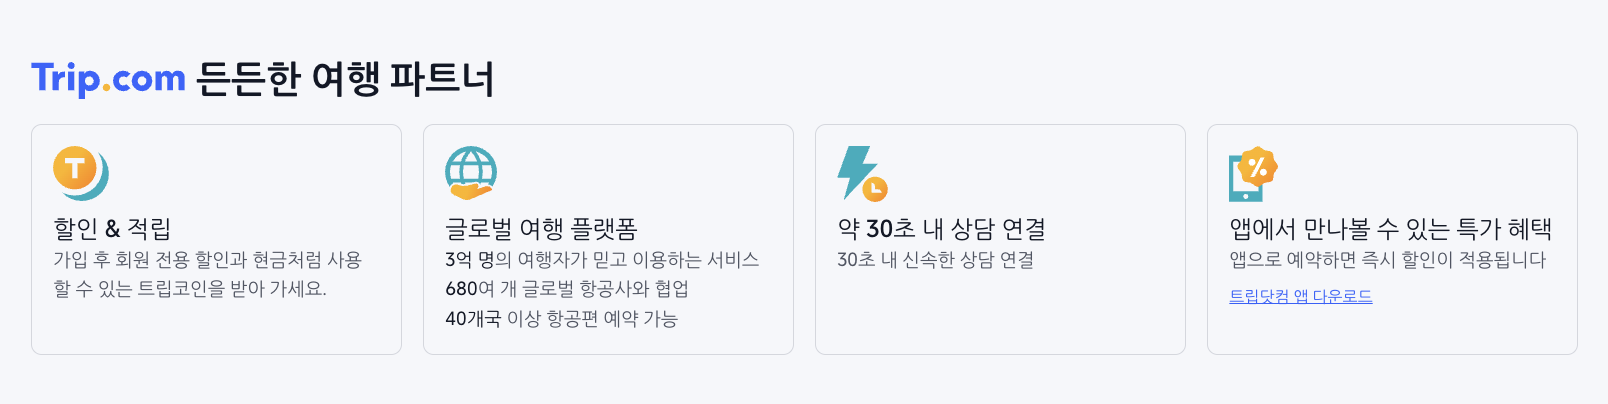Click the Trip.com logo text

[109, 78]
